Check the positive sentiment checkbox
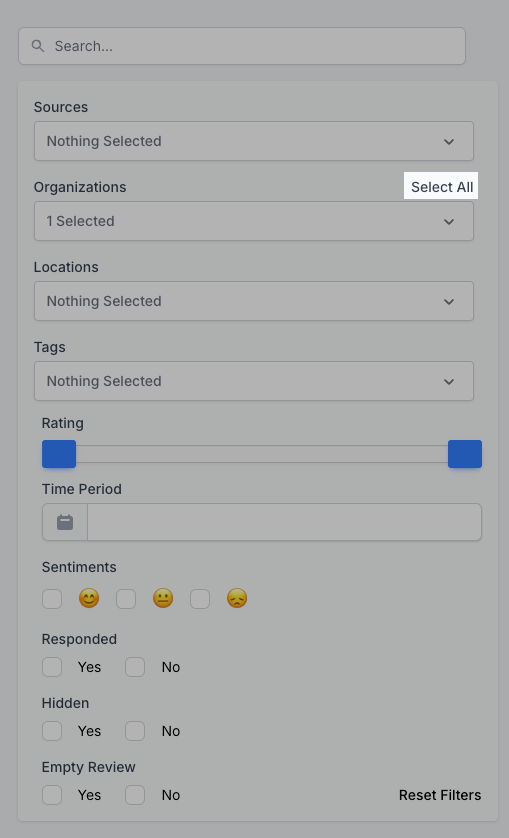 (52, 599)
